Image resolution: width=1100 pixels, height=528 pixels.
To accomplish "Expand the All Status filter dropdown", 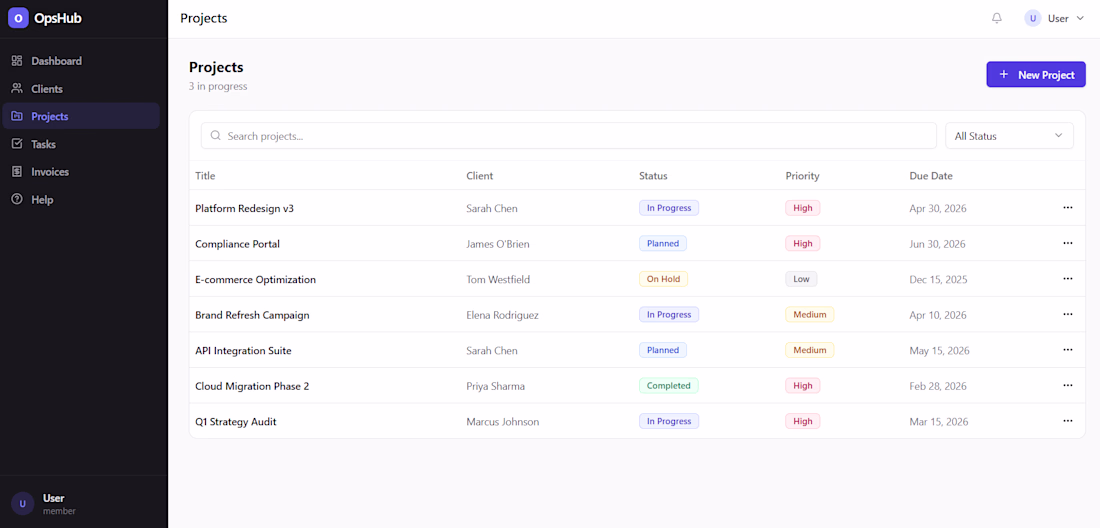I will click(x=1009, y=136).
